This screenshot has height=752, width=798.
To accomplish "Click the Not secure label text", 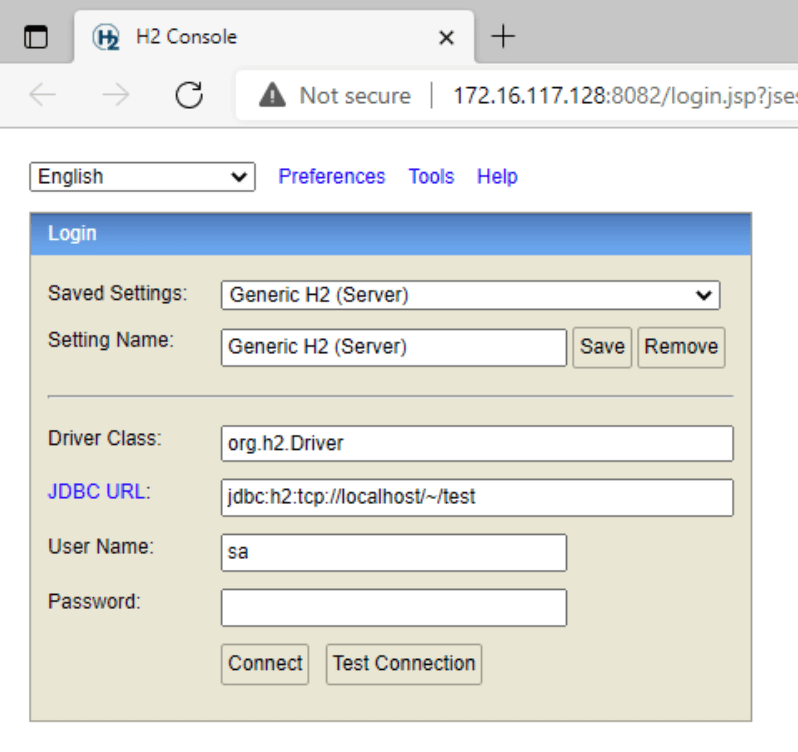I will (x=355, y=96).
